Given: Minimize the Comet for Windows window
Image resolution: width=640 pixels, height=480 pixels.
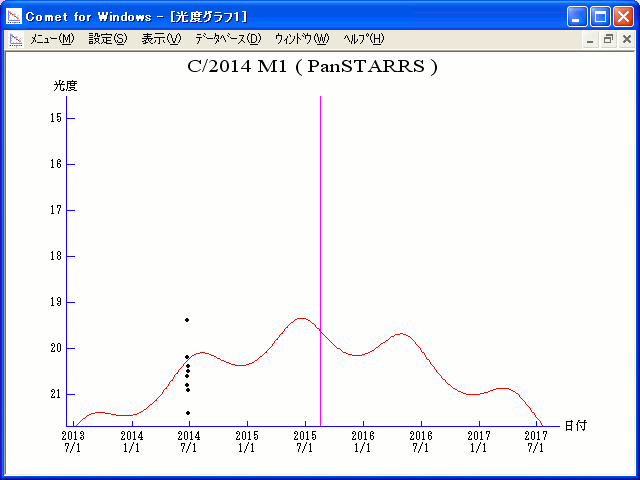Looking at the screenshot, I should pos(577,17).
